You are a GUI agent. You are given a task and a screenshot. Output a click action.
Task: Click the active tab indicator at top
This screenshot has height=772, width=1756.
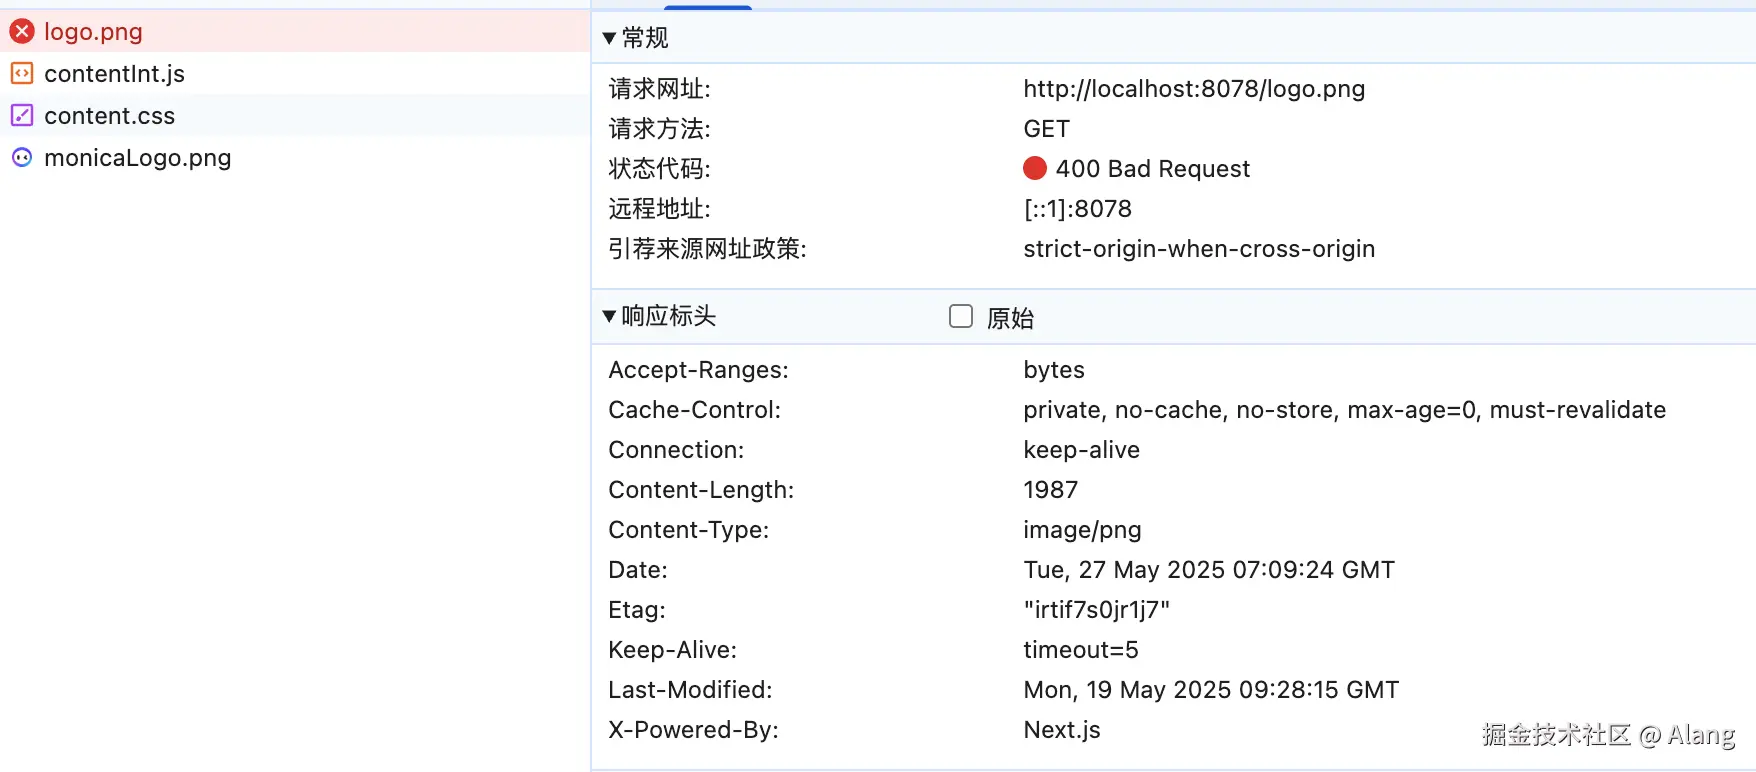click(x=708, y=7)
